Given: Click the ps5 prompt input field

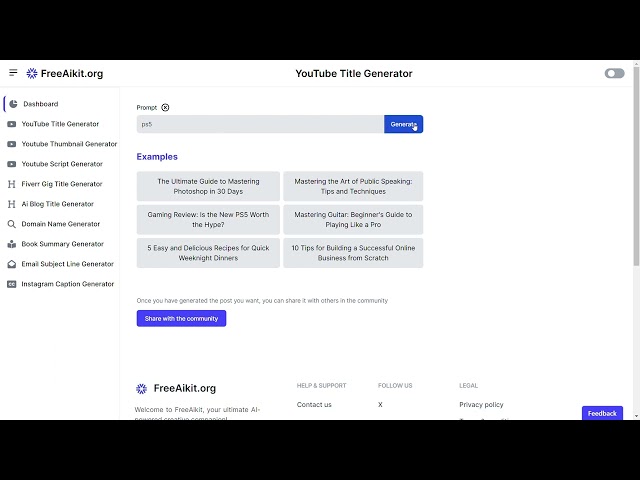Looking at the screenshot, I should (x=260, y=124).
